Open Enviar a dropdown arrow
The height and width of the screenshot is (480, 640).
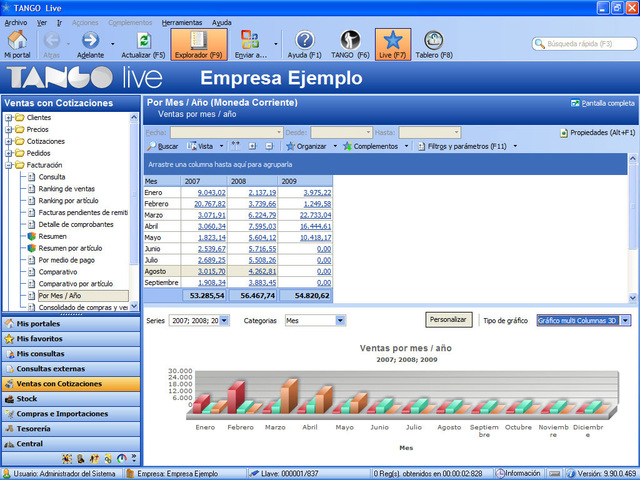point(276,44)
